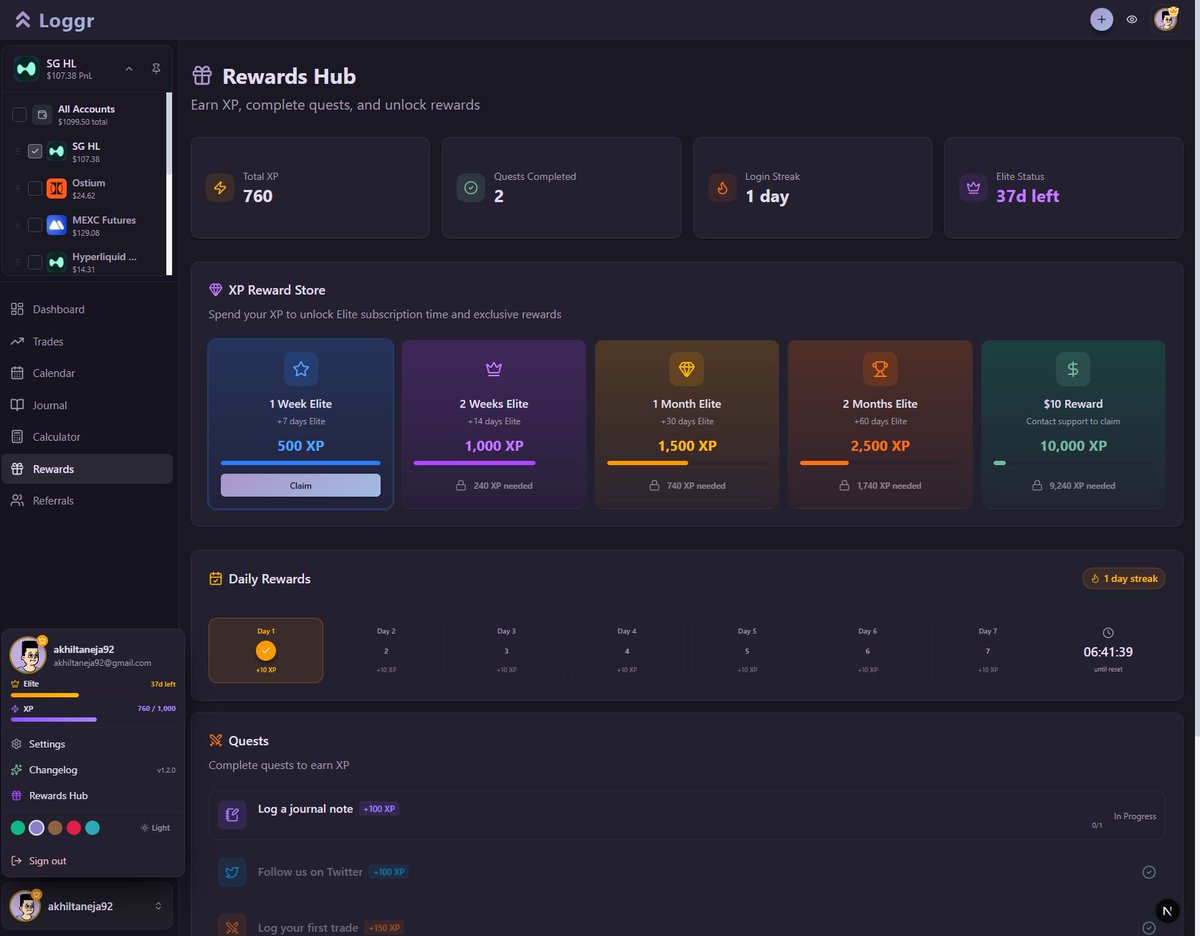1200x936 pixels.
Task: Toggle the akhiltaneja92 profile menu expander
Action: tap(157, 906)
